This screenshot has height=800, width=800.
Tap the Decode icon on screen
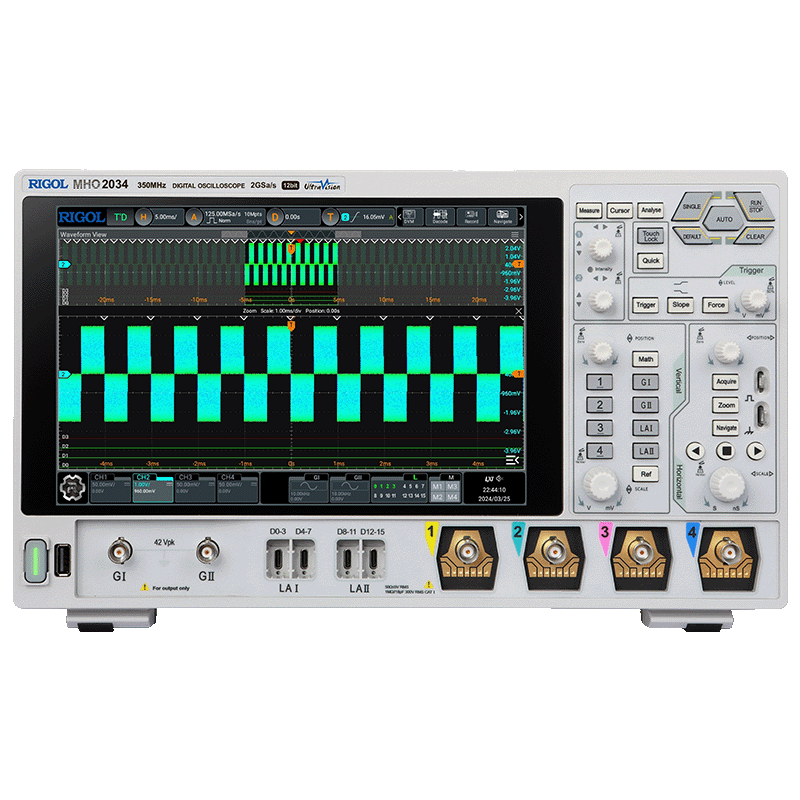(440, 216)
